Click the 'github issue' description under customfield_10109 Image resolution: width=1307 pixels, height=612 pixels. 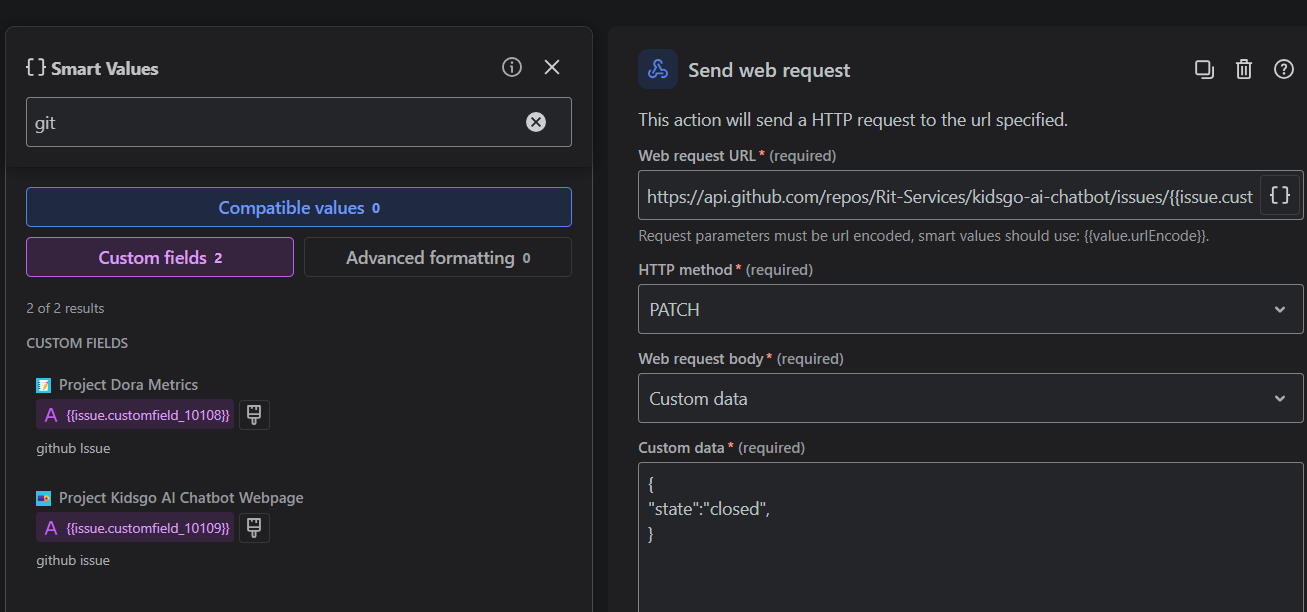[x=73, y=561]
